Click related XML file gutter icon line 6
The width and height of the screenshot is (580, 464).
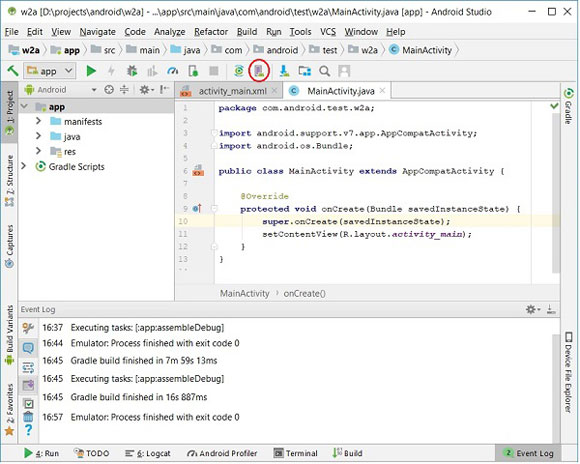point(198,171)
